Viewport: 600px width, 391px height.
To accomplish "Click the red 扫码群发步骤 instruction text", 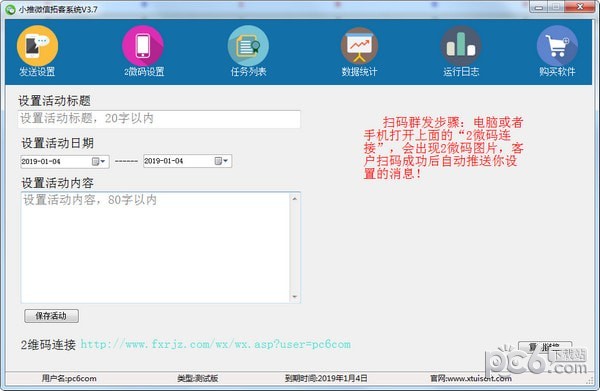I will click(443, 148).
